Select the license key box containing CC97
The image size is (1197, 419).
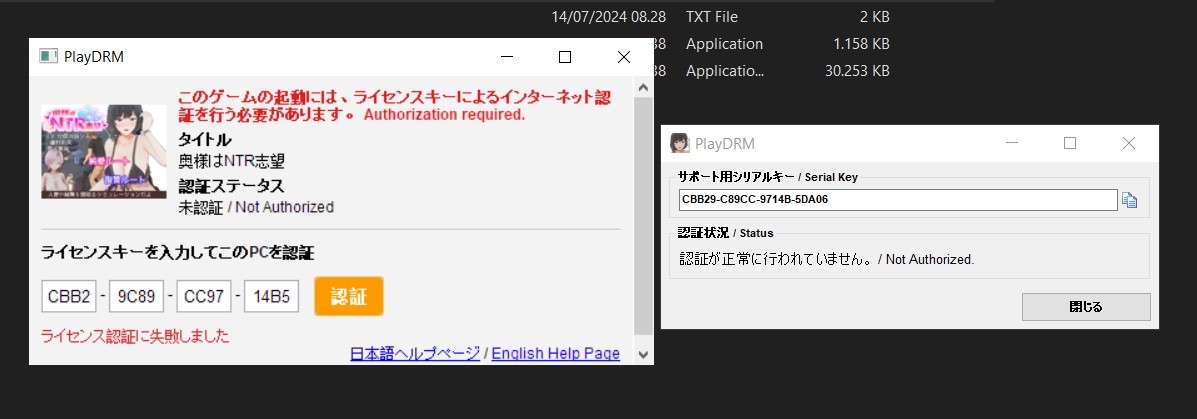pyautogui.click(x=203, y=296)
